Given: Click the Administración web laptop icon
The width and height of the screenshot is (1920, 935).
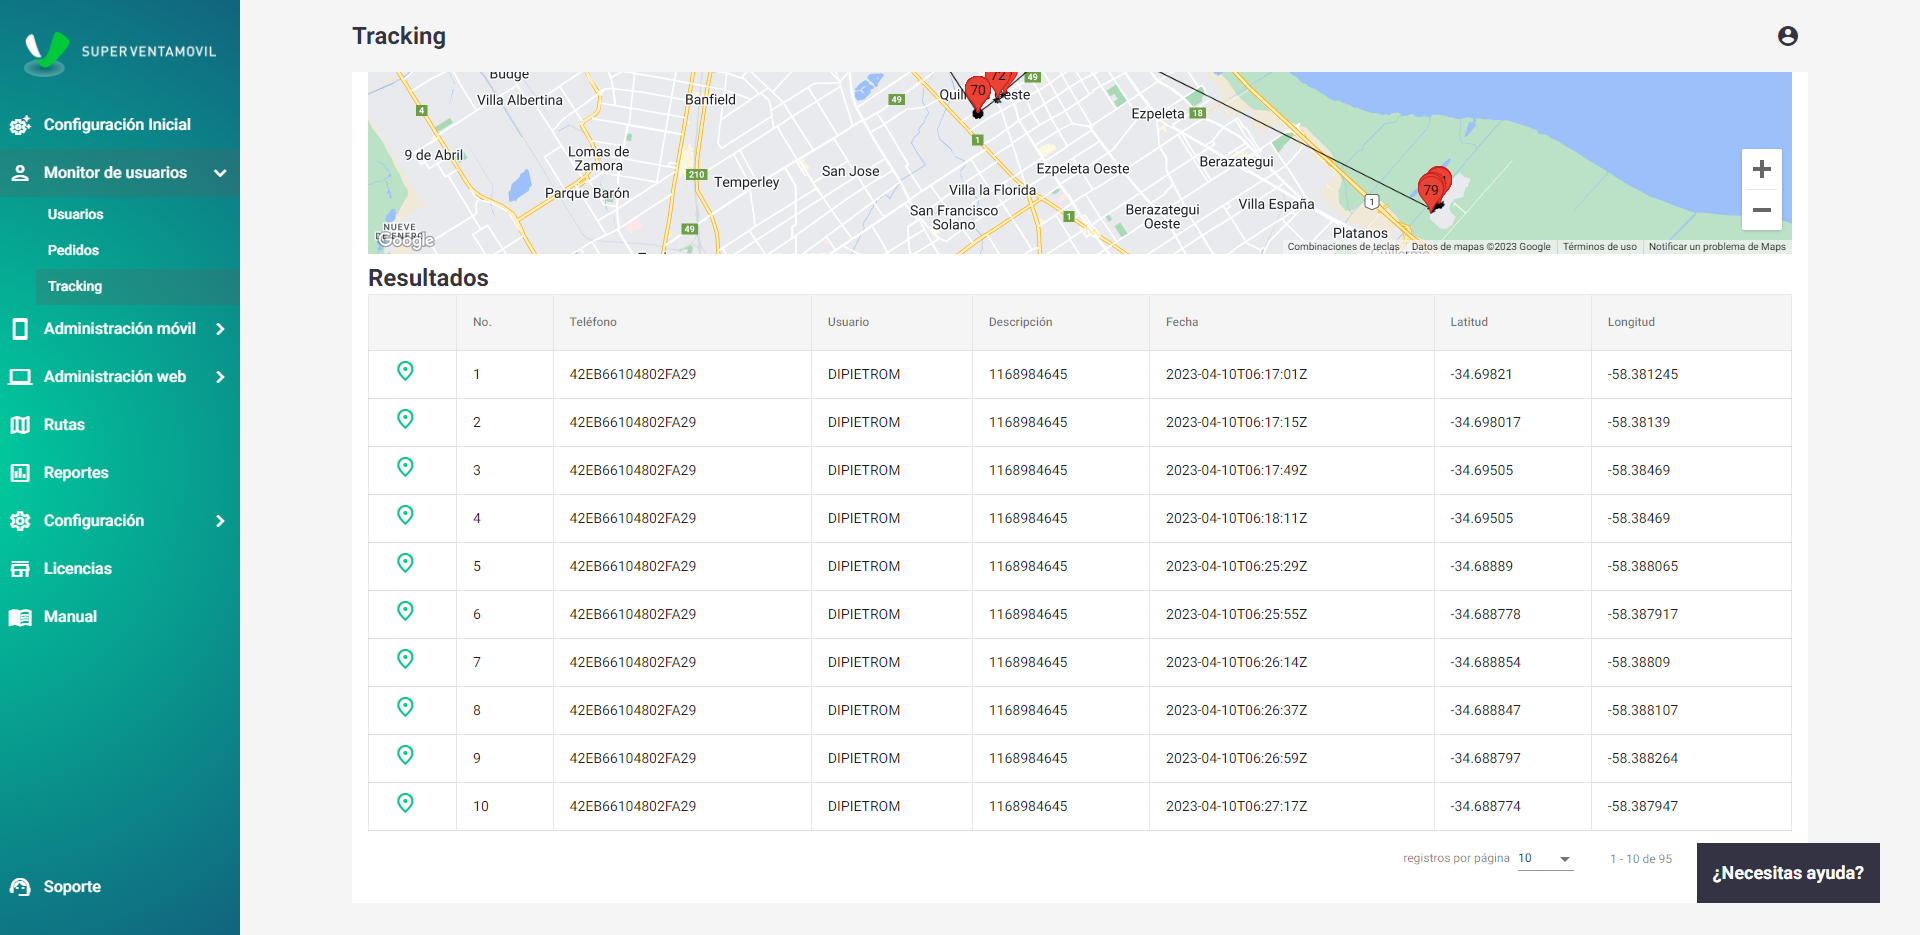Looking at the screenshot, I should (20, 377).
